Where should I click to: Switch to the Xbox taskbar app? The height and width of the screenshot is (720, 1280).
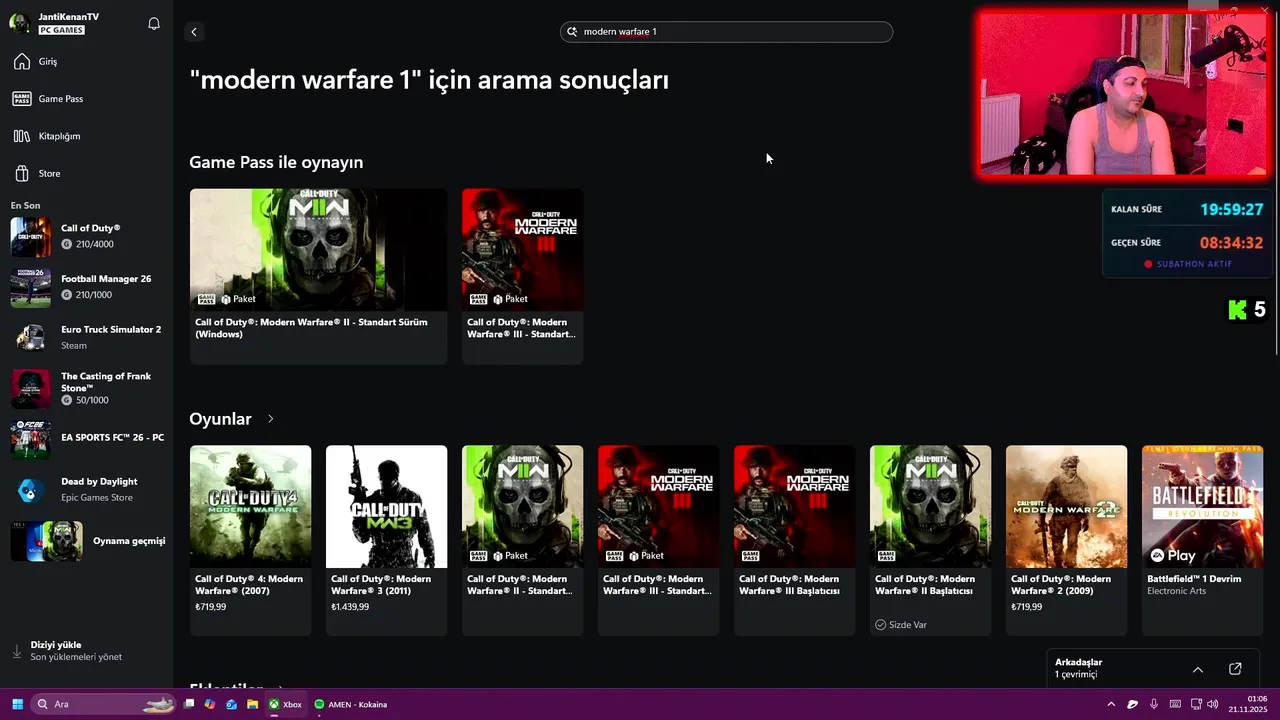[285, 704]
